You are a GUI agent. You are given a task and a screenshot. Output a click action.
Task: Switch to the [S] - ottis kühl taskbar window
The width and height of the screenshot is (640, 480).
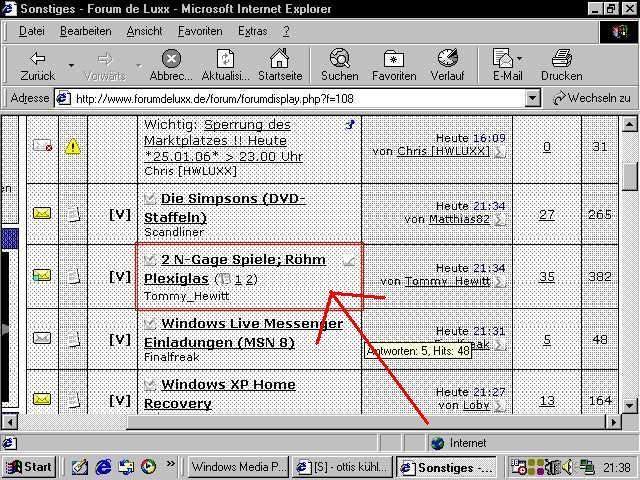(342, 467)
